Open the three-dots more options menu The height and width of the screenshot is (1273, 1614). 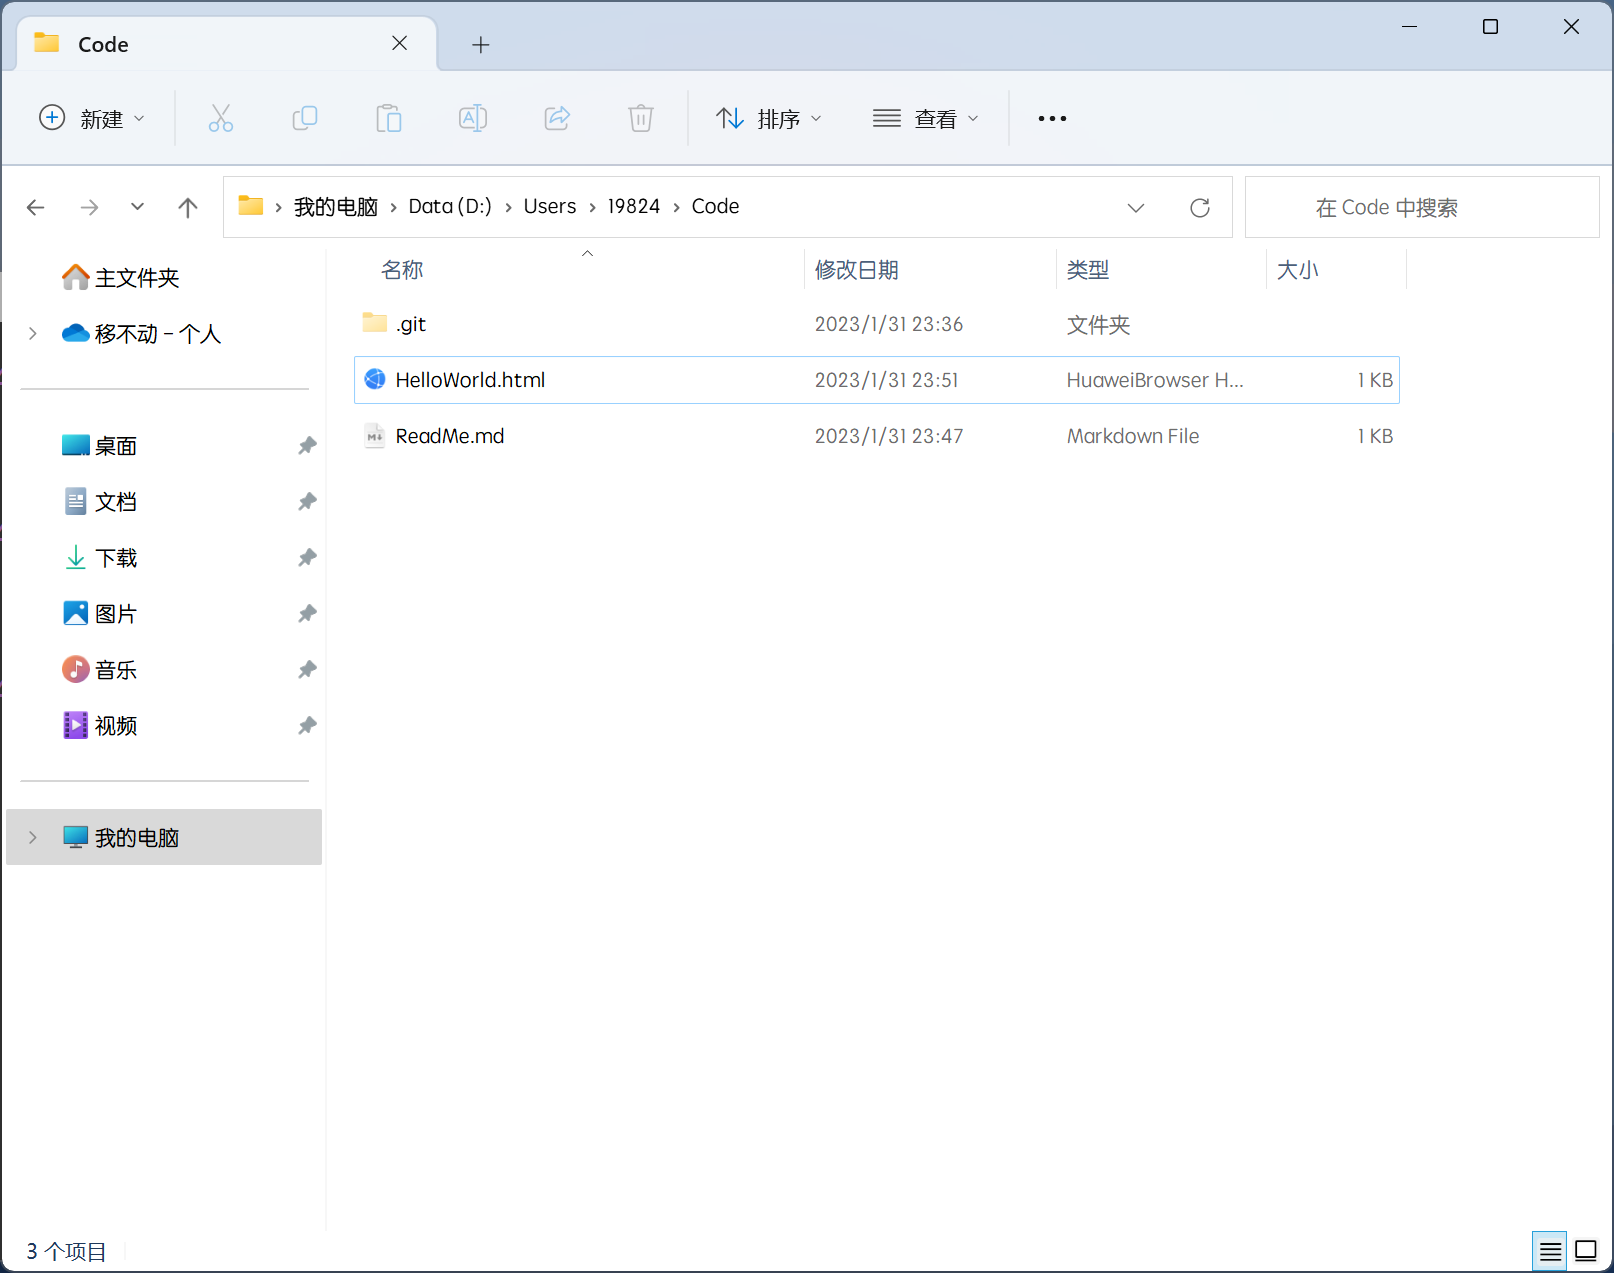click(x=1052, y=118)
